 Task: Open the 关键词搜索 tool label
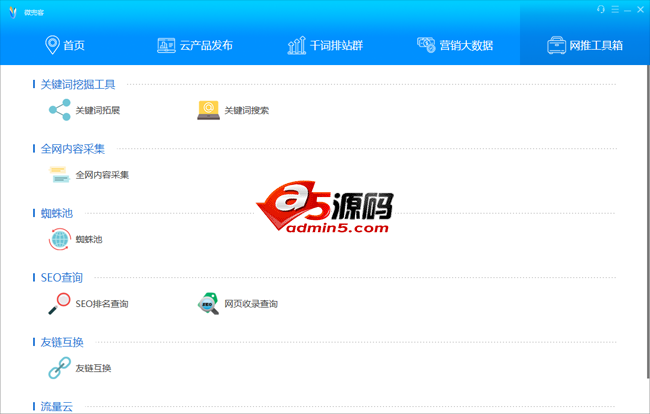tap(247, 110)
